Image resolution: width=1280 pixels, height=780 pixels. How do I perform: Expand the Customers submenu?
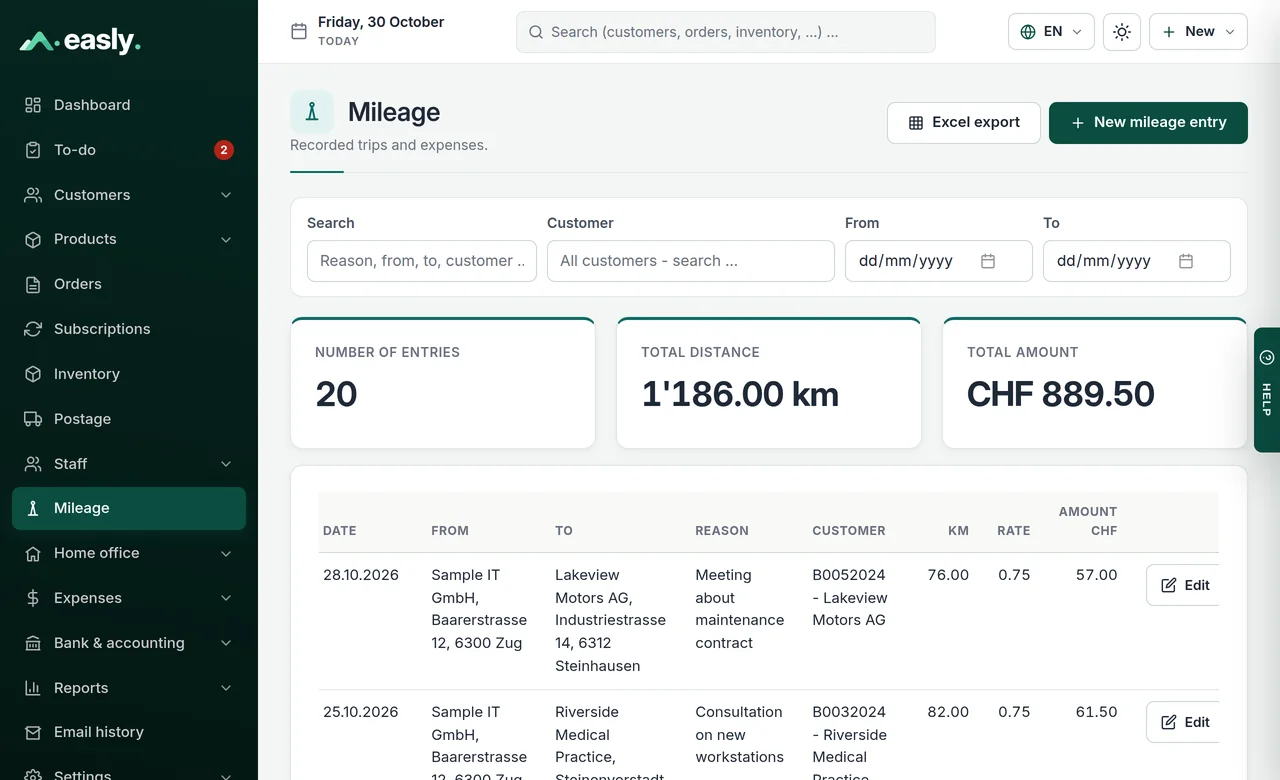coord(226,195)
